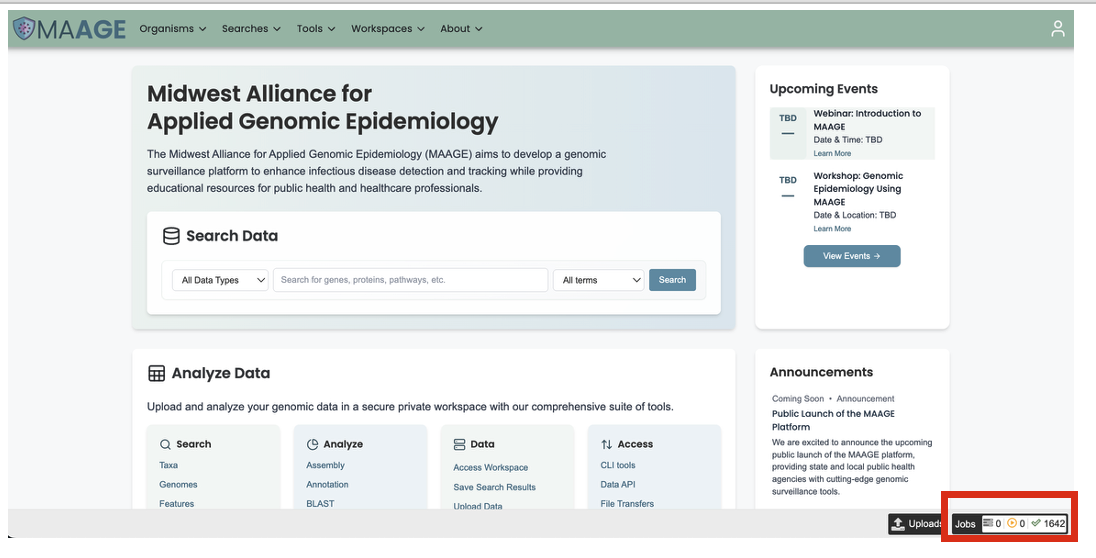Image resolution: width=1096 pixels, height=558 pixels.
Task: Open the Data API link
Action: (618, 485)
